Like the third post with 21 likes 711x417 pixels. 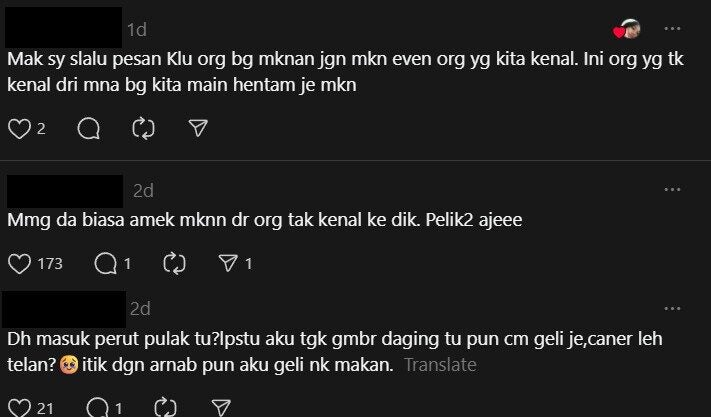click(x=20, y=407)
